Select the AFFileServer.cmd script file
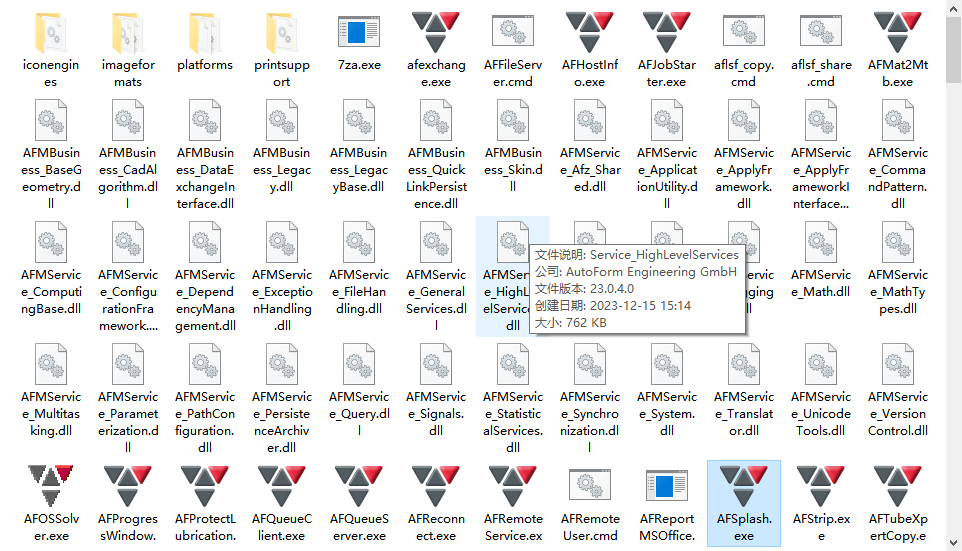The height and width of the screenshot is (551, 962). click(x=512, y=35)
